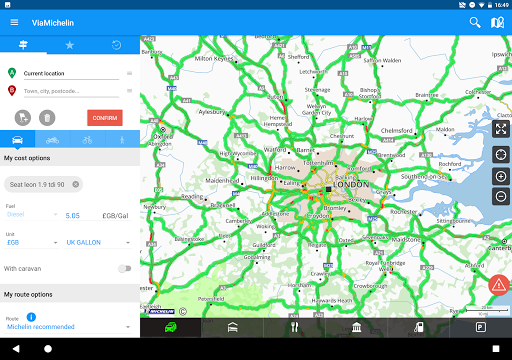Select the motorcycle travel mode tab
Viewport: 512px width, 360px height.
click(x=52, y=140)
